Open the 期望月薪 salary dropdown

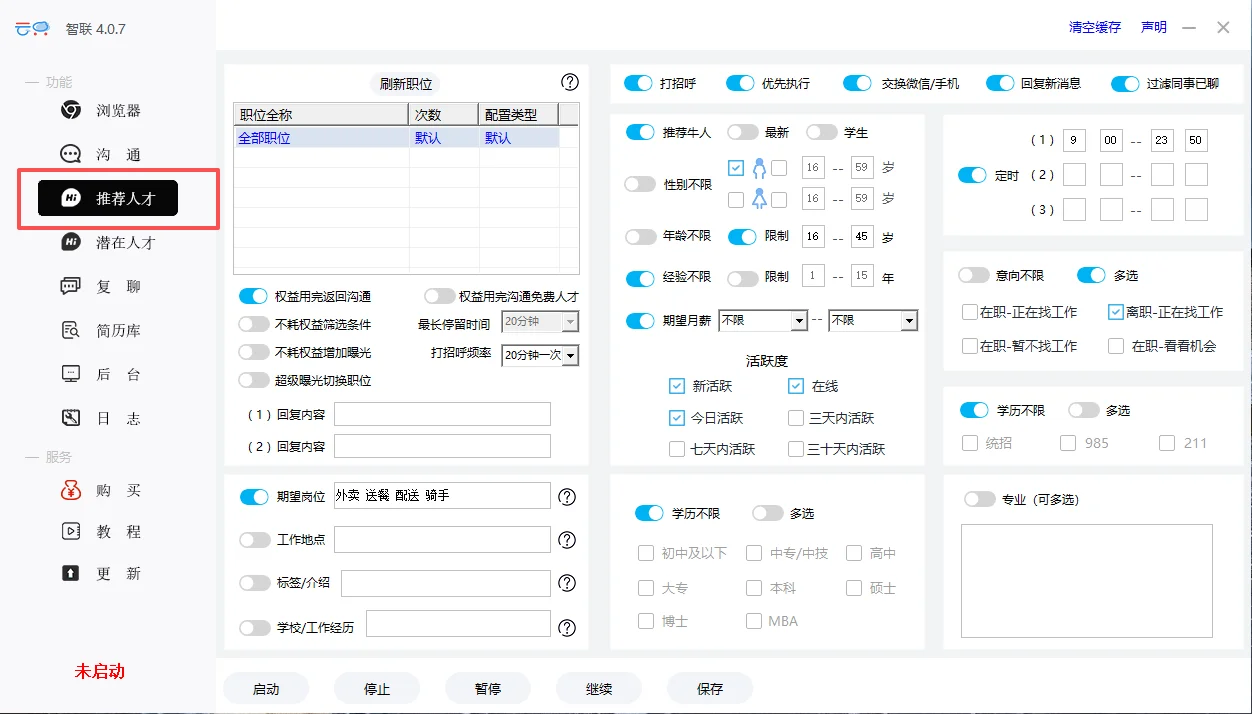763,321
